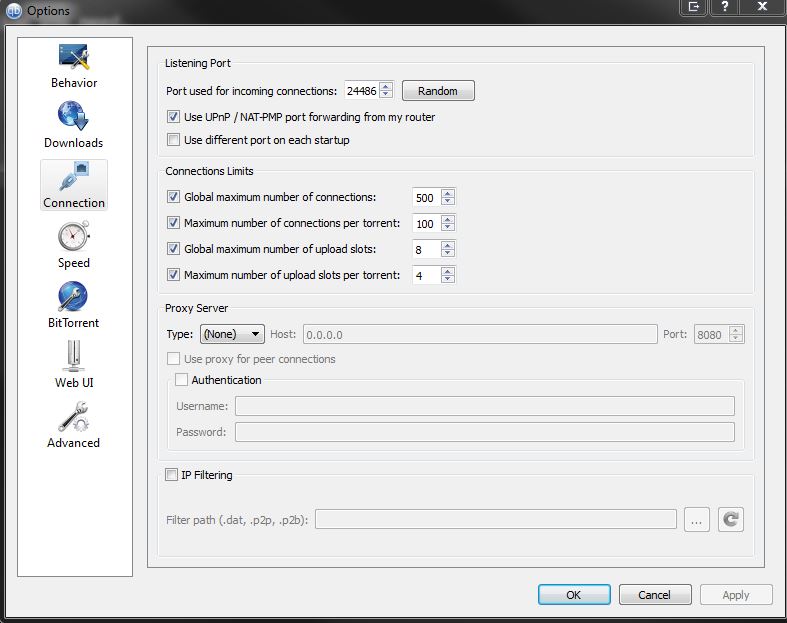This screenshot has height=623, width=787.
Task: Decrease global upload slots value
Action: pyautogui.click(x=448, y=254)
